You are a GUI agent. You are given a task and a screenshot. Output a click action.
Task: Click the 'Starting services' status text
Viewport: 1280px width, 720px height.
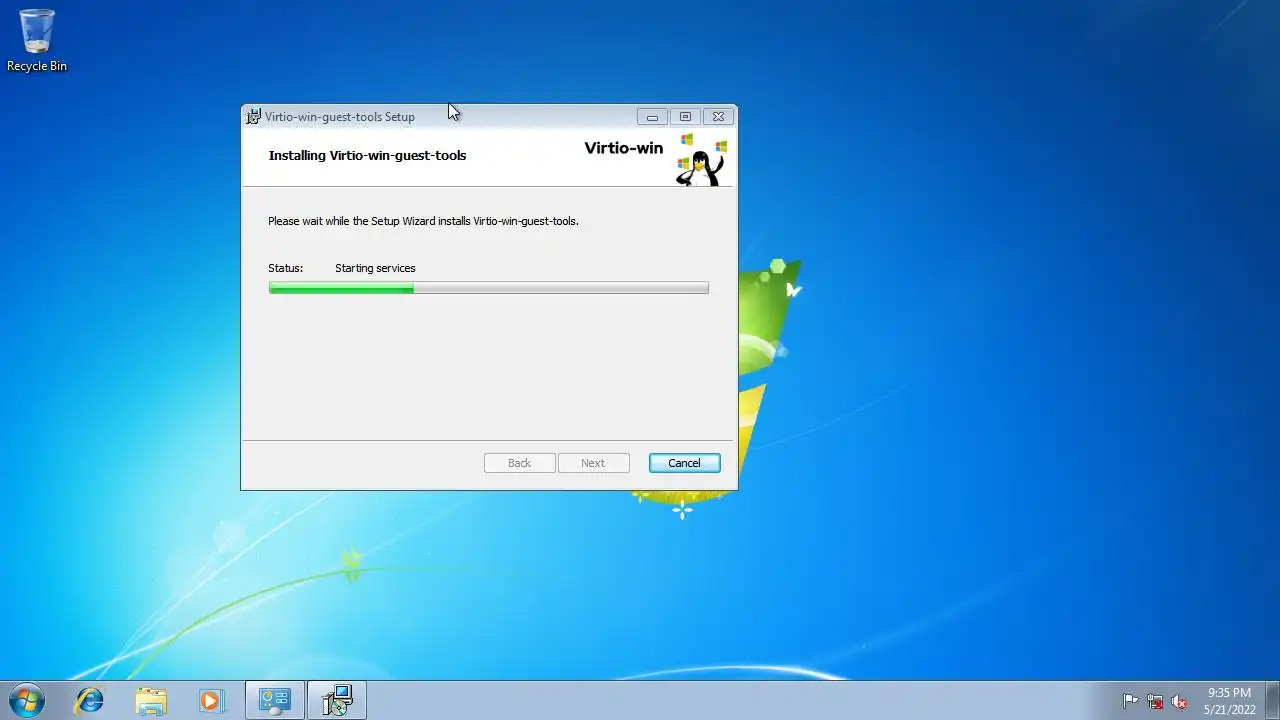[x=375, y=268]
